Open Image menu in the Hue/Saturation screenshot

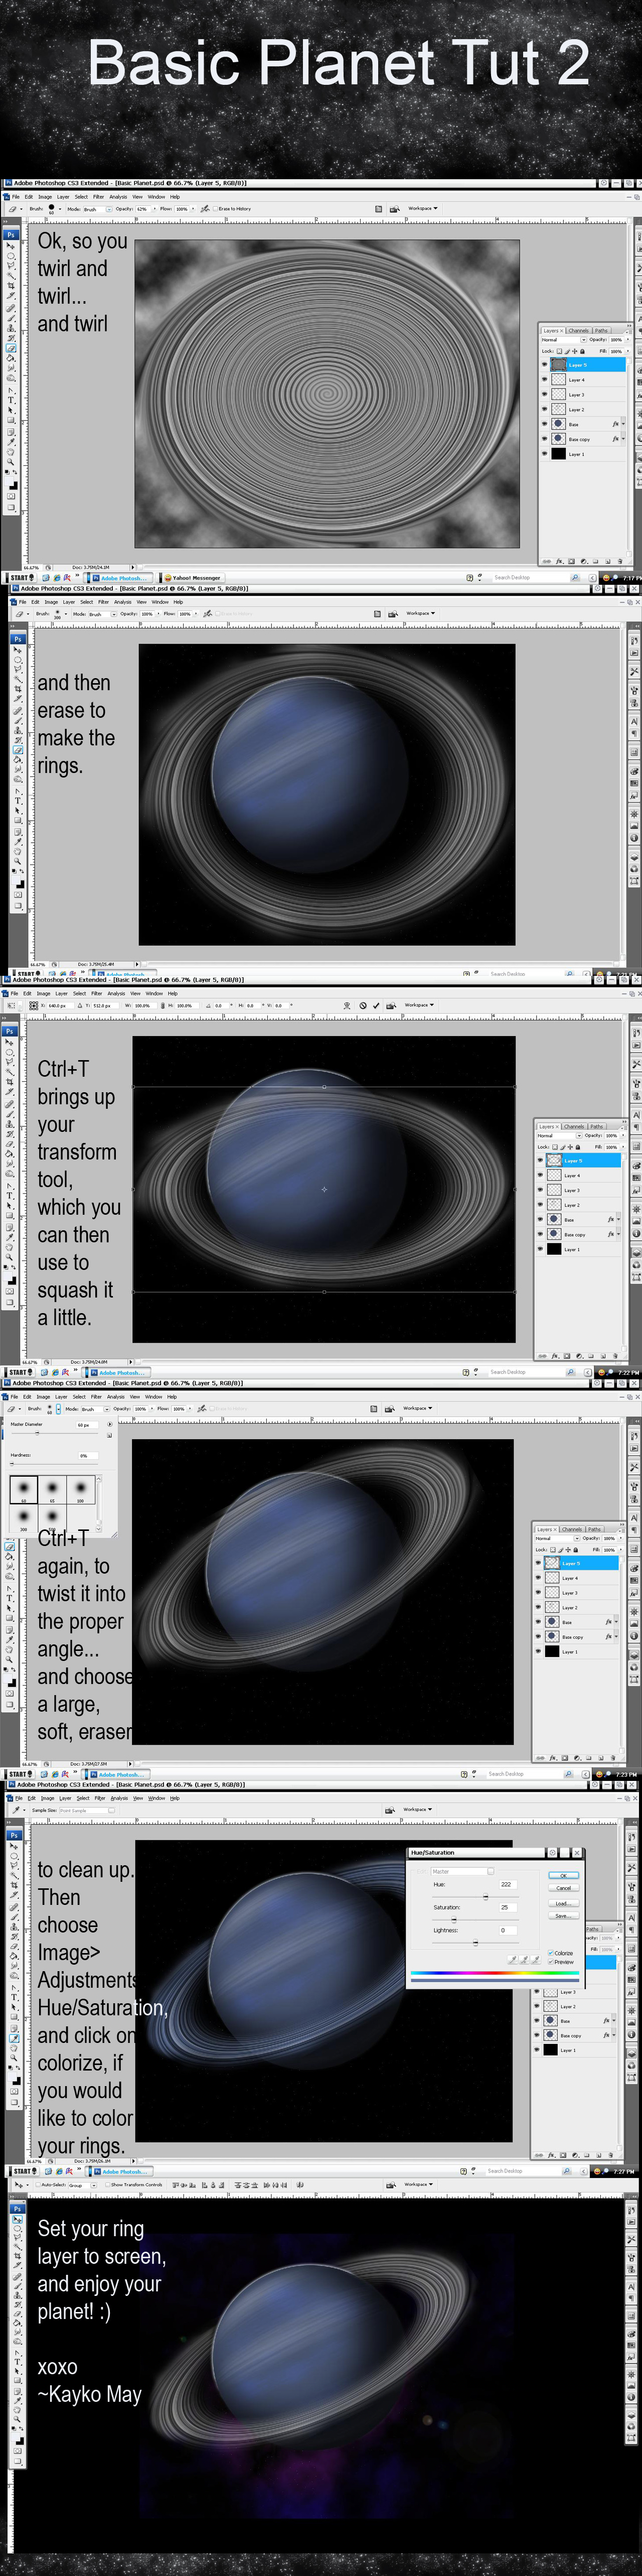47,1798
